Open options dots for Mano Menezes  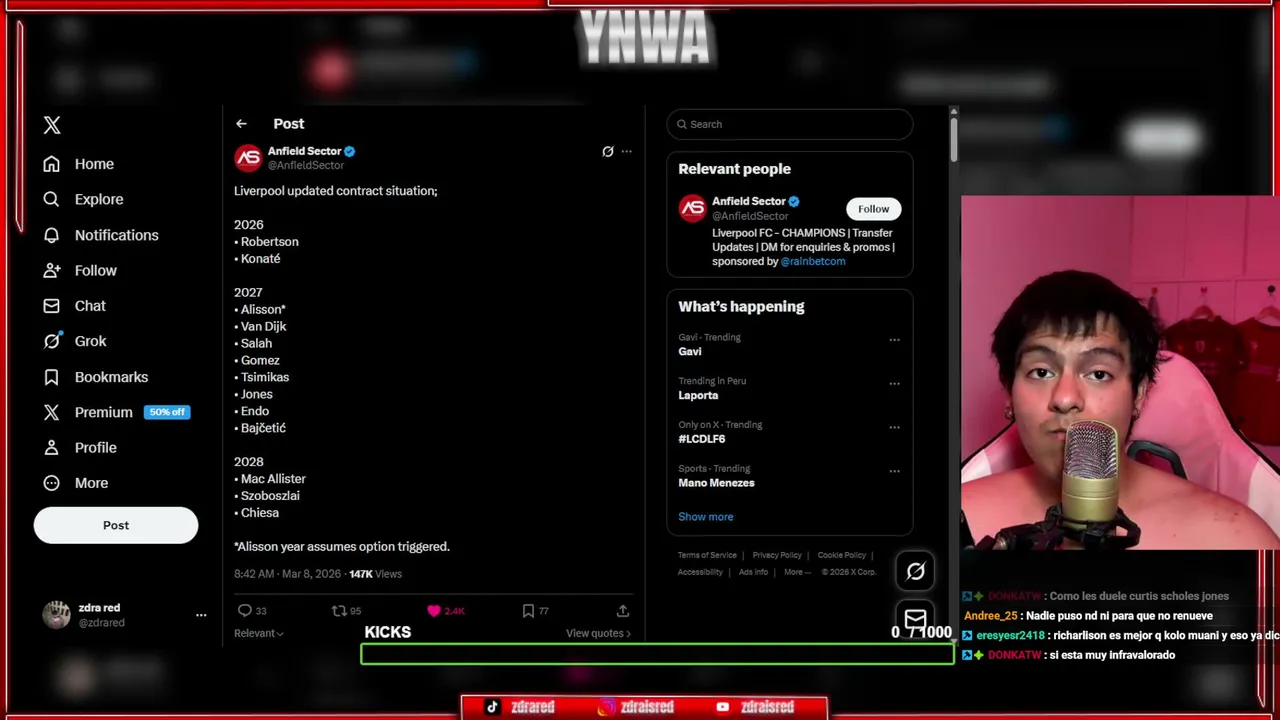(895, 471)
